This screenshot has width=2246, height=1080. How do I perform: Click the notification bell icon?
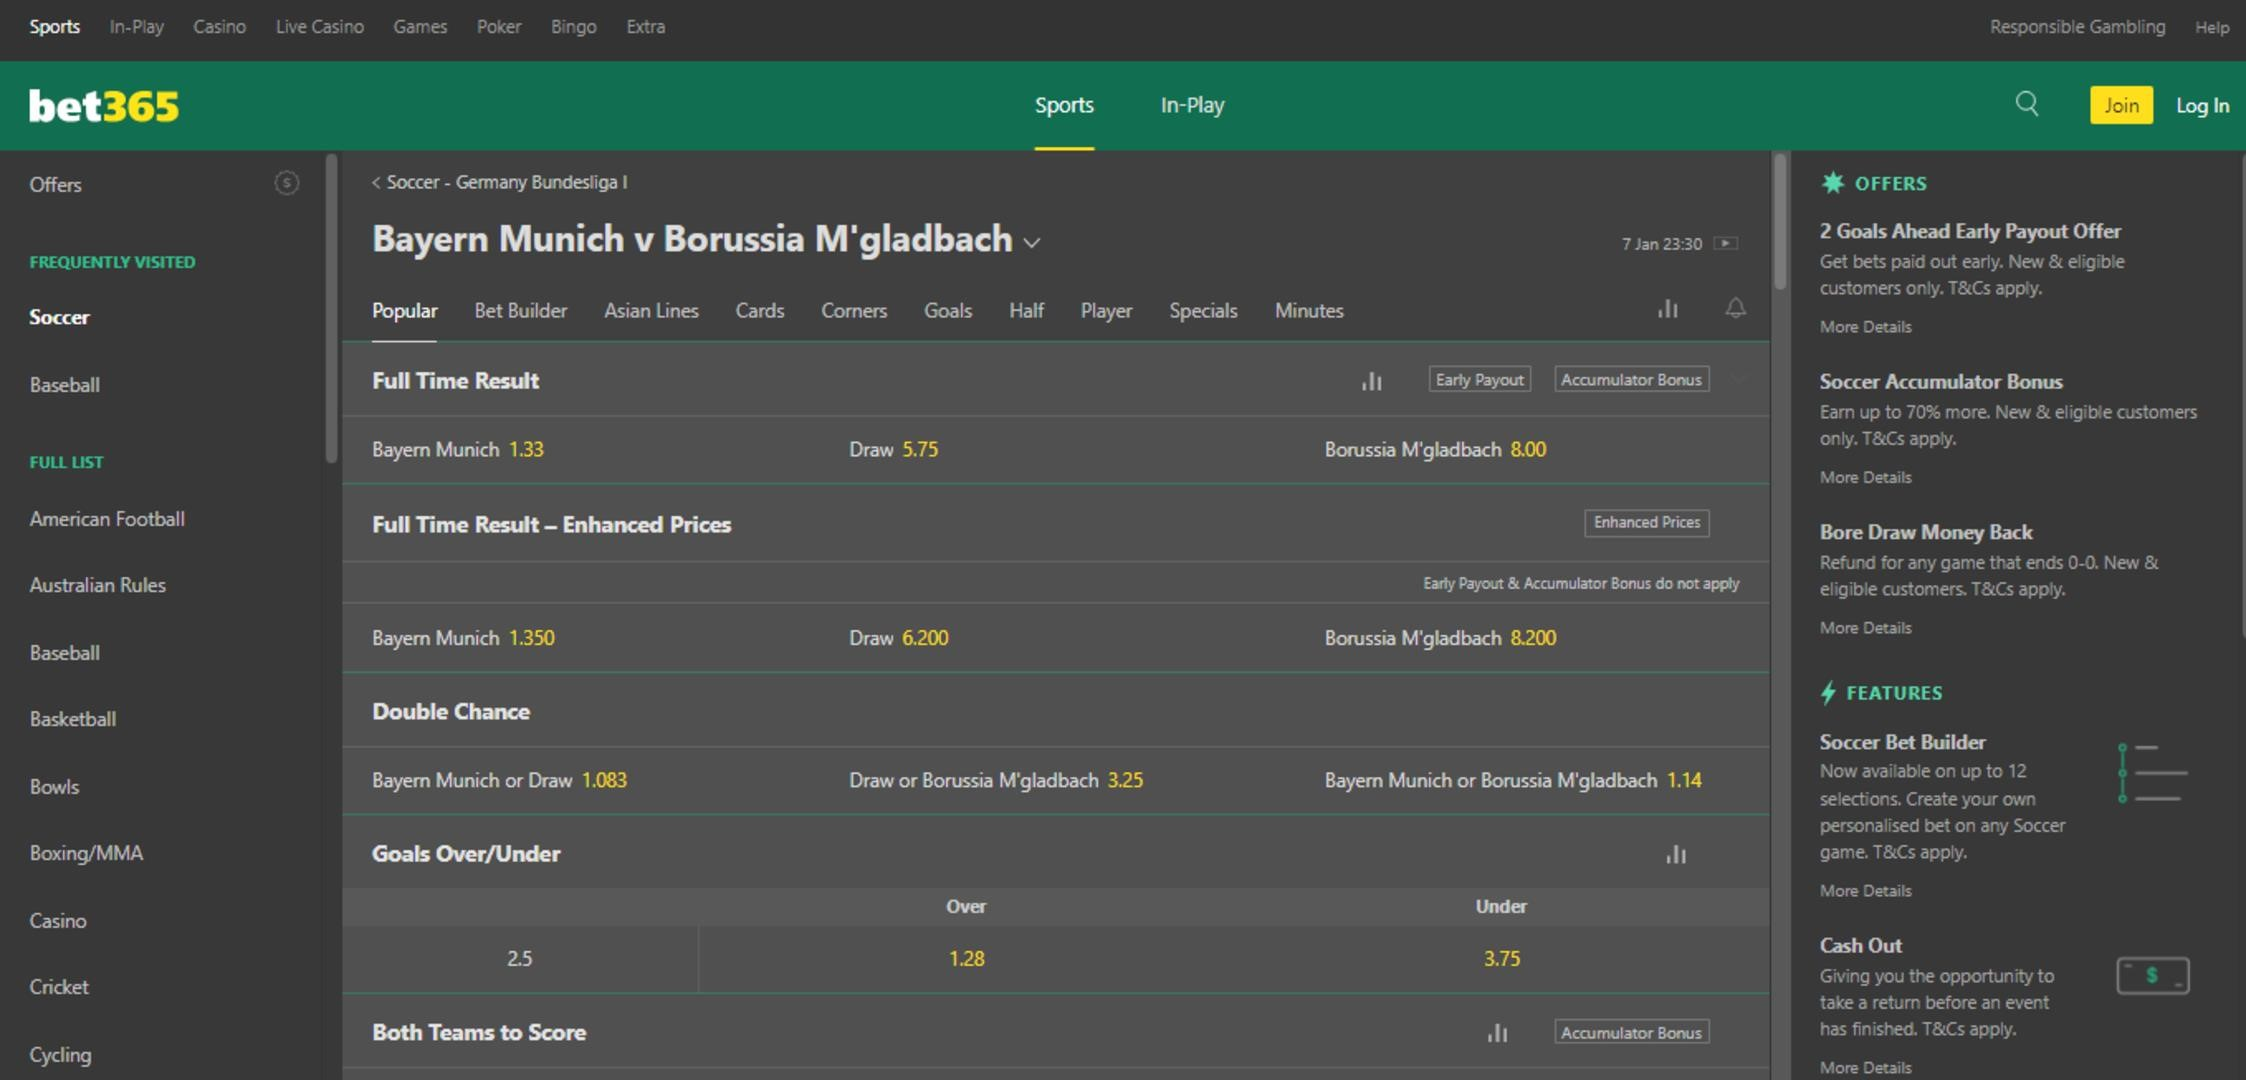coord(1735,308)
